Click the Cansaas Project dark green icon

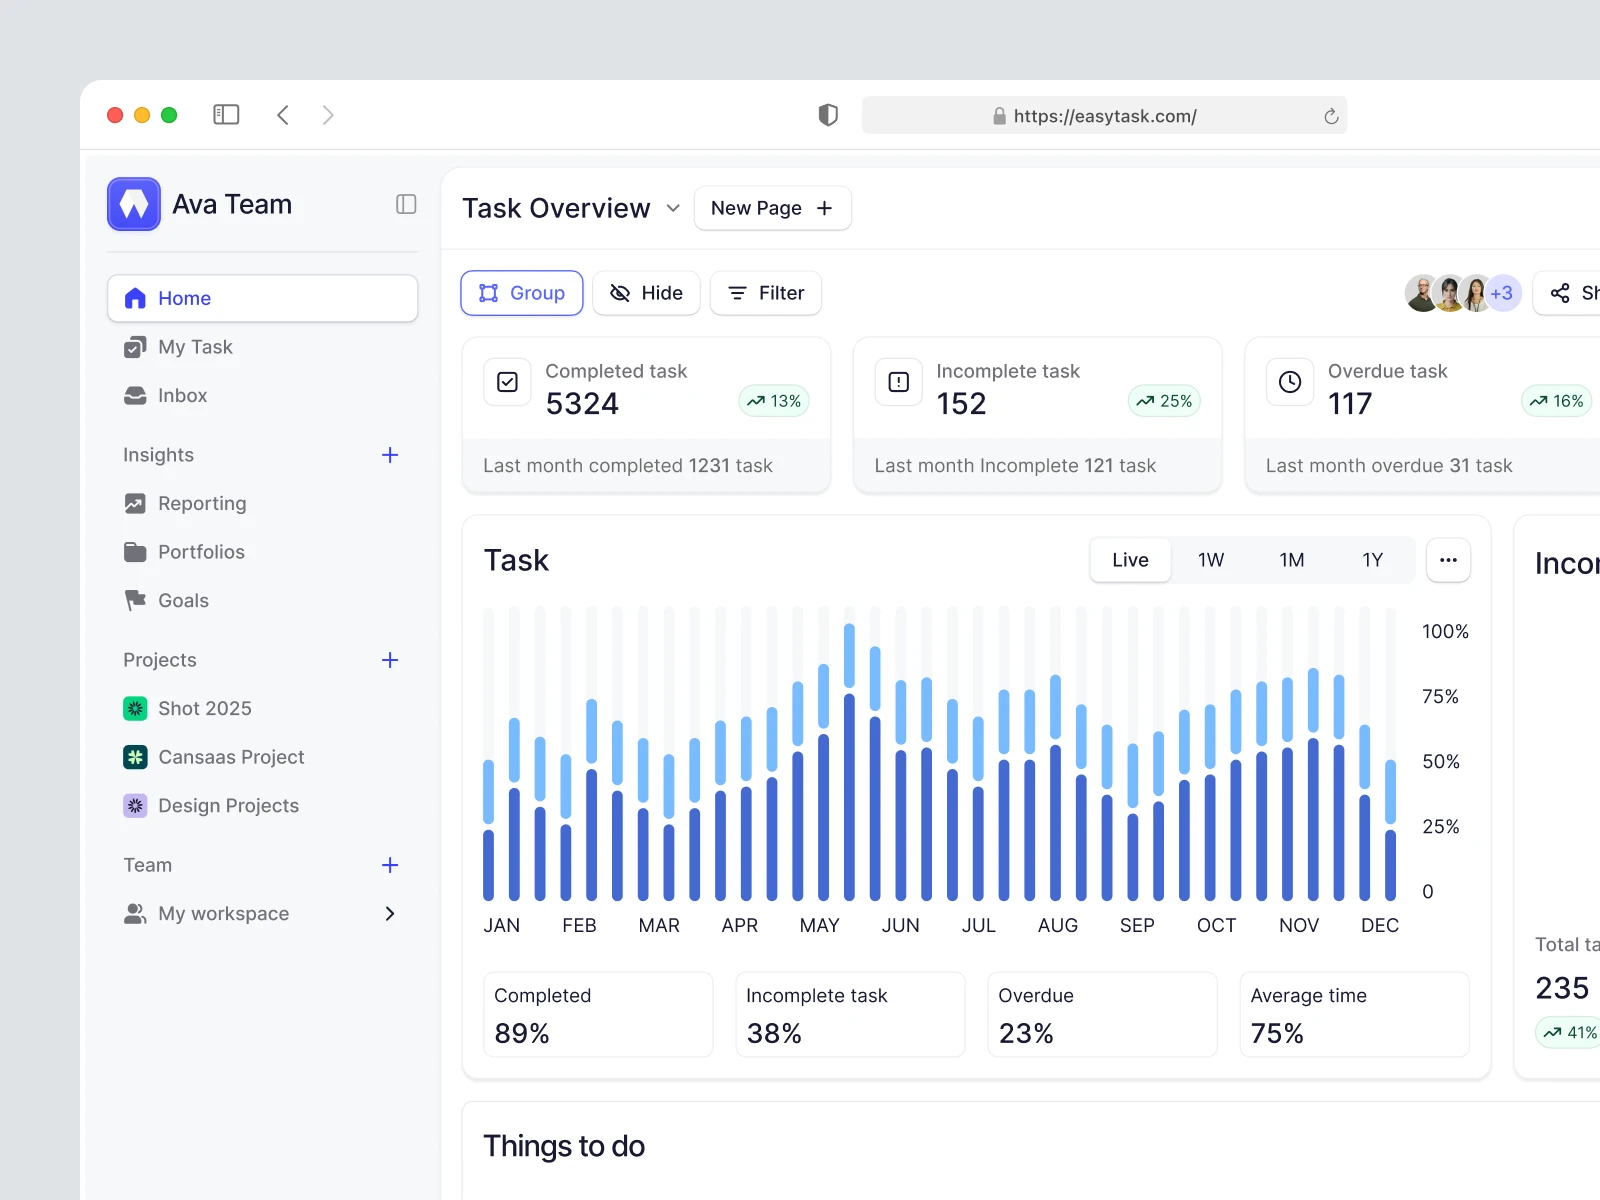click(135, 757)
